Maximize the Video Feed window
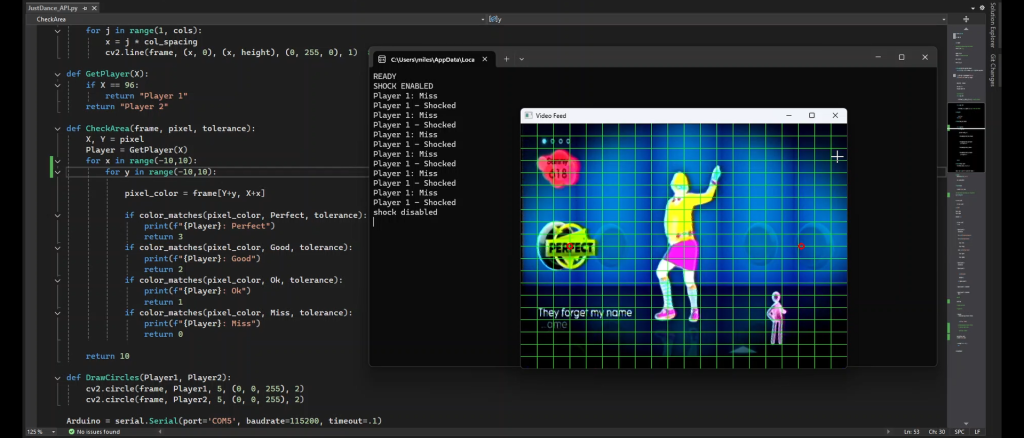The width and height of the screenshot is (1024, 438). [811, 116]
